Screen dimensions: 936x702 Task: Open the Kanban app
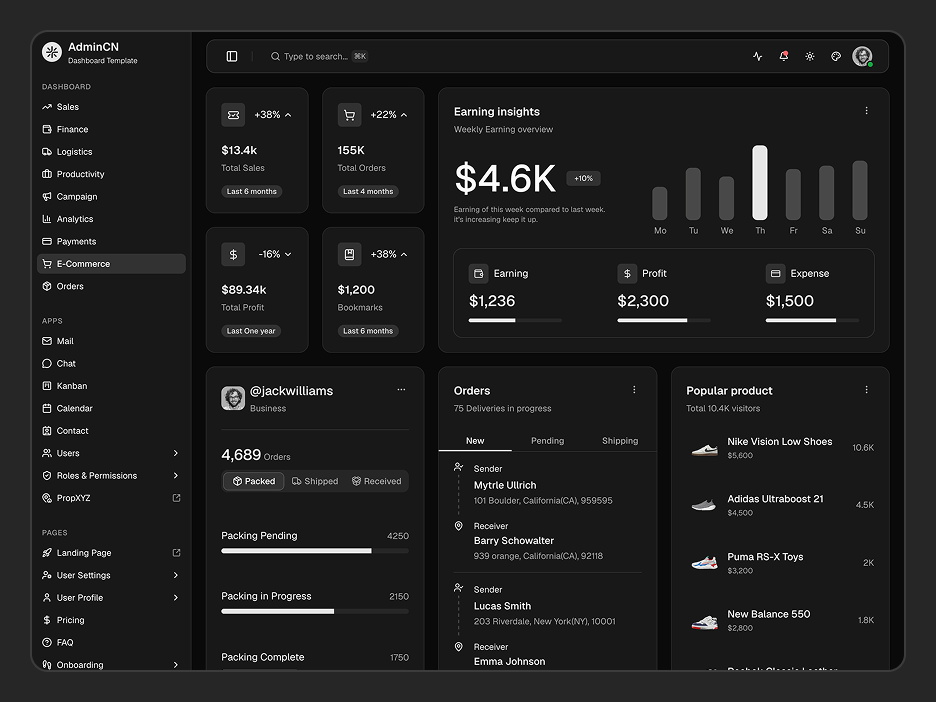111,386
